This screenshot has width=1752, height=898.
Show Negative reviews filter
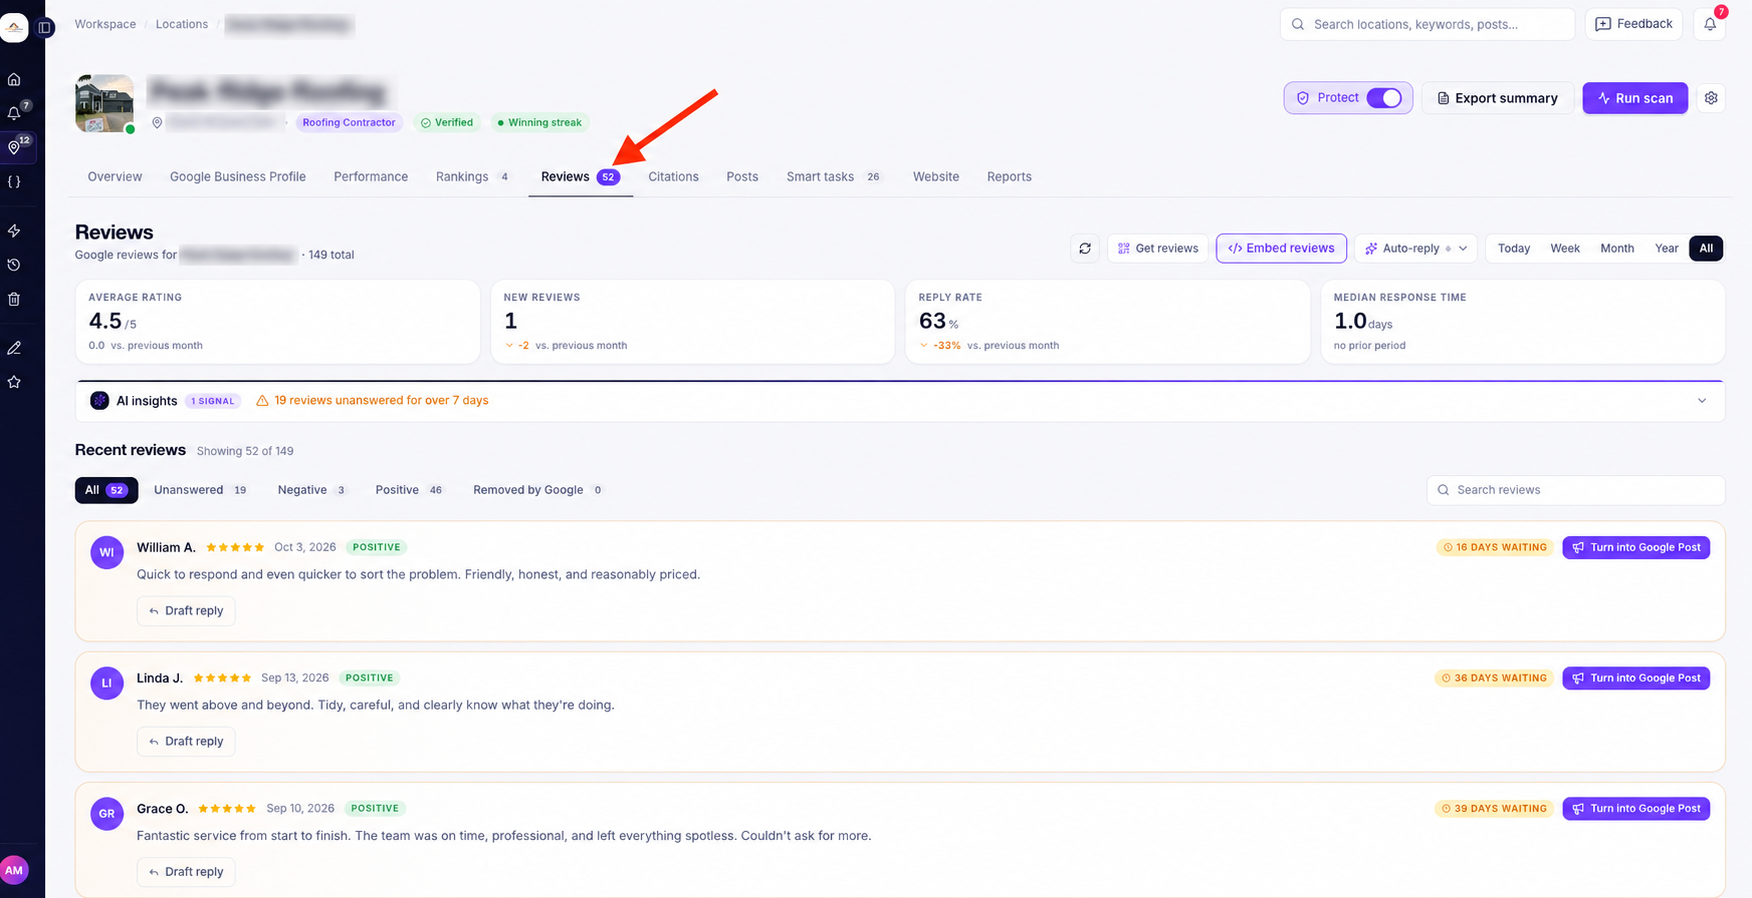[312, 490]
